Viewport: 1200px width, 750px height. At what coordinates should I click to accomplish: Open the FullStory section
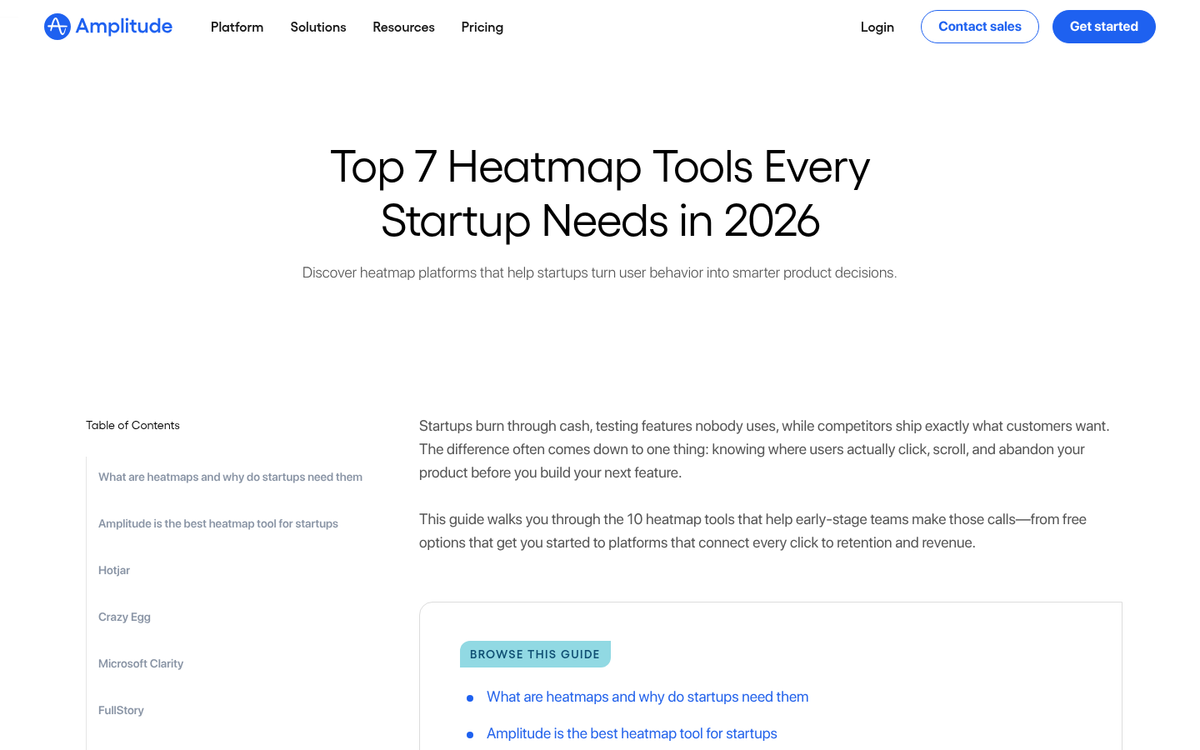(120, 710)
